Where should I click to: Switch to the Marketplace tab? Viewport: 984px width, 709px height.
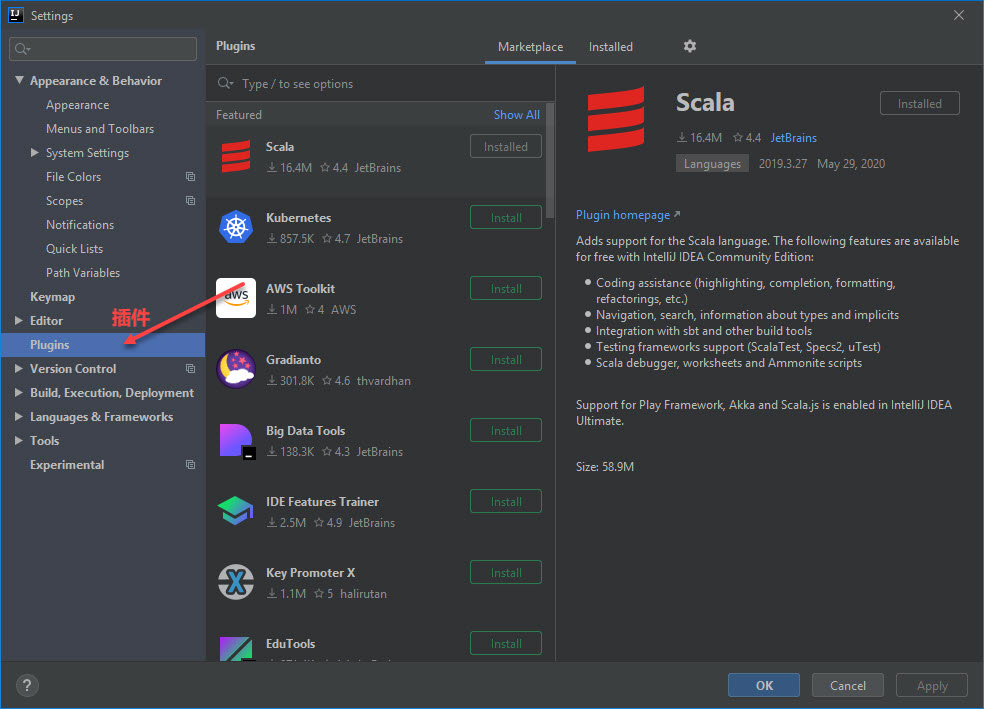point(530,47)
